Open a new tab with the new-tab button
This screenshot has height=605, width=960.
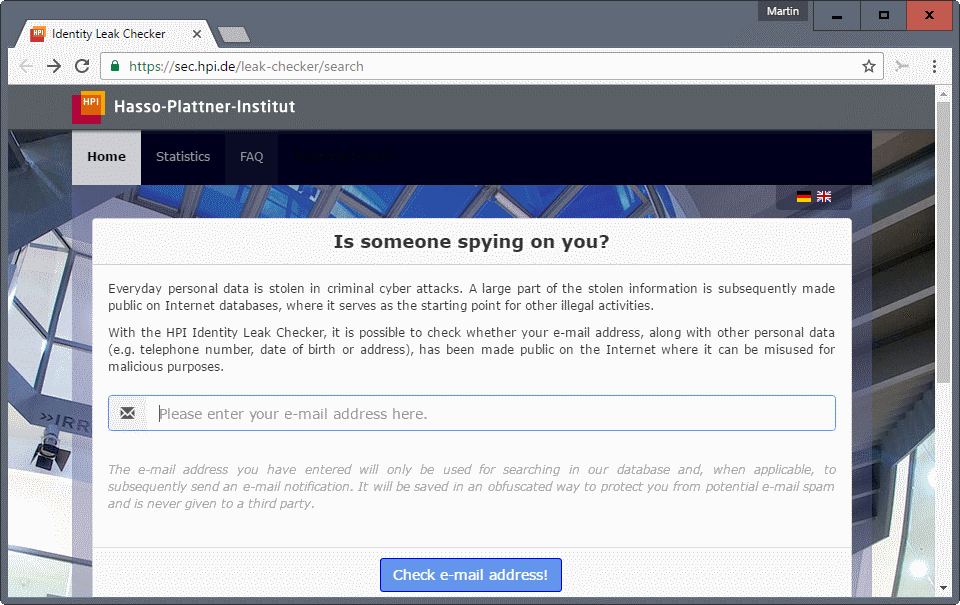[234, 35]
